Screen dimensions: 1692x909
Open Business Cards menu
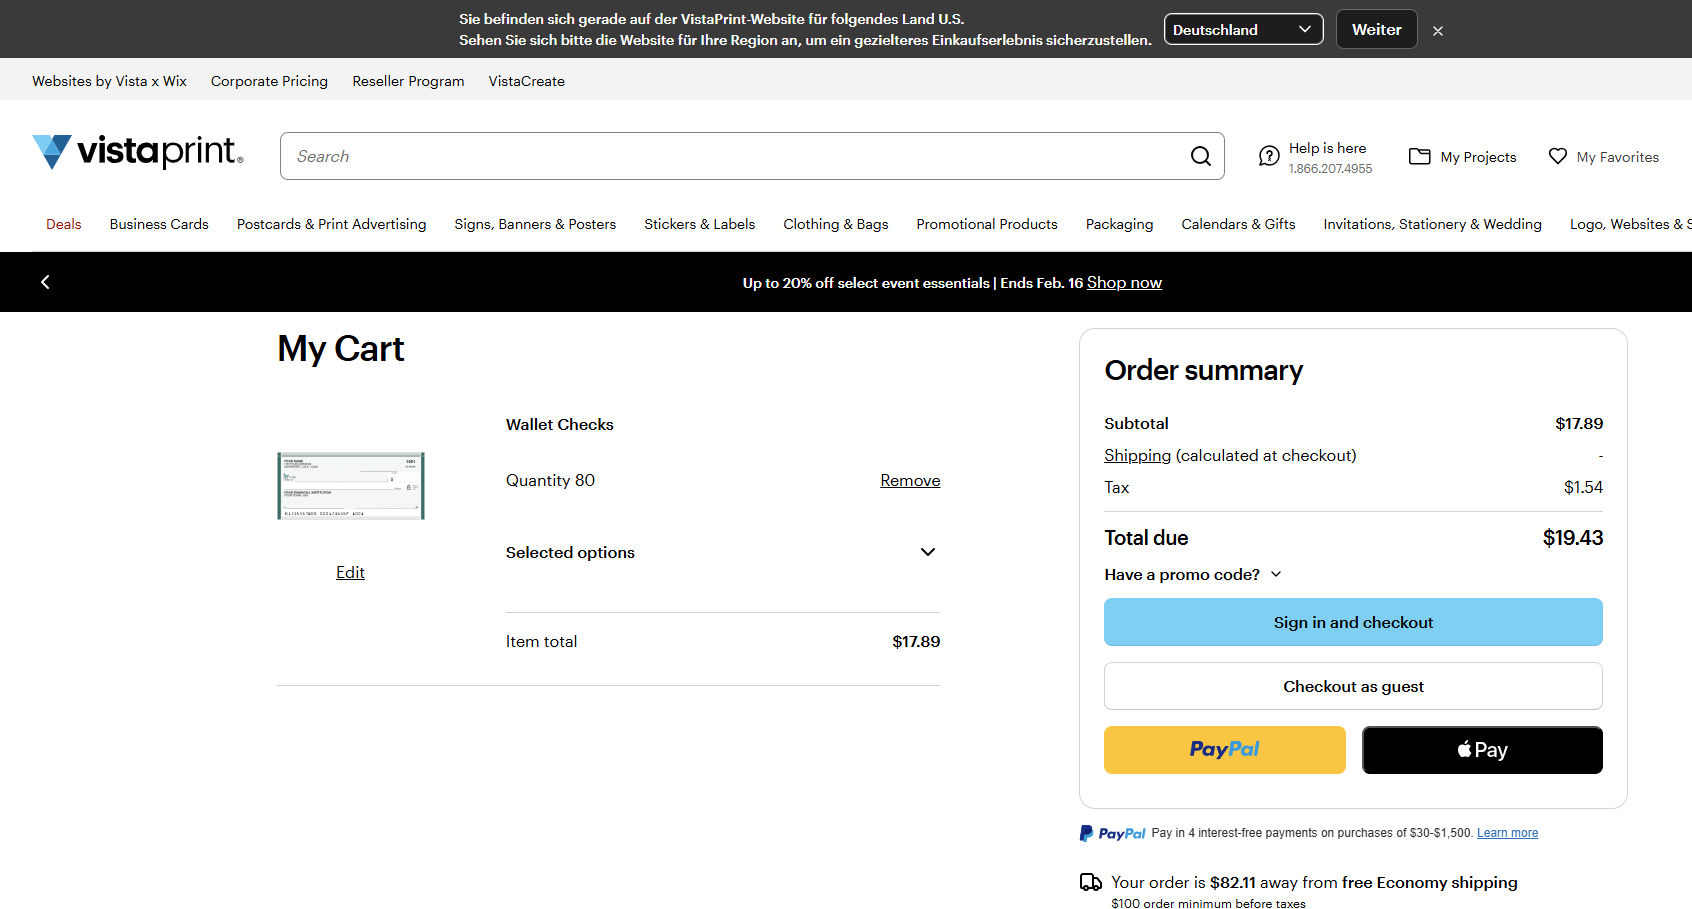159,224
